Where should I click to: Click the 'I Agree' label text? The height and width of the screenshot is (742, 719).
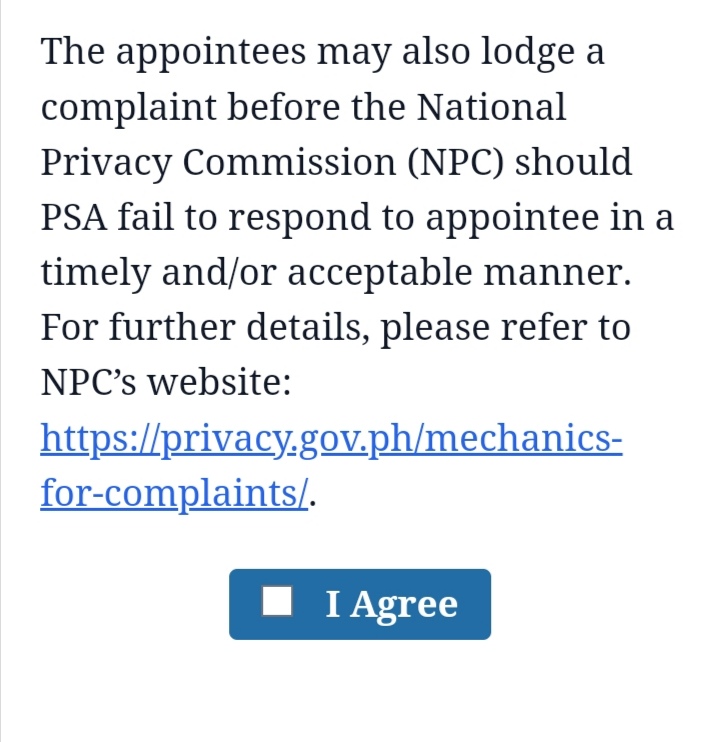pyautogui.click(x=391, y=605)
